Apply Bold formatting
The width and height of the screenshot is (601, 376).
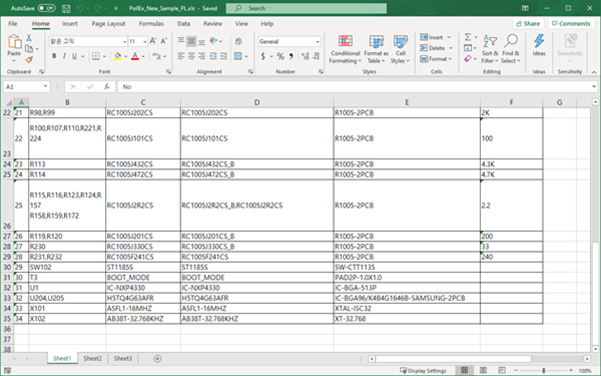pos(54,56)
